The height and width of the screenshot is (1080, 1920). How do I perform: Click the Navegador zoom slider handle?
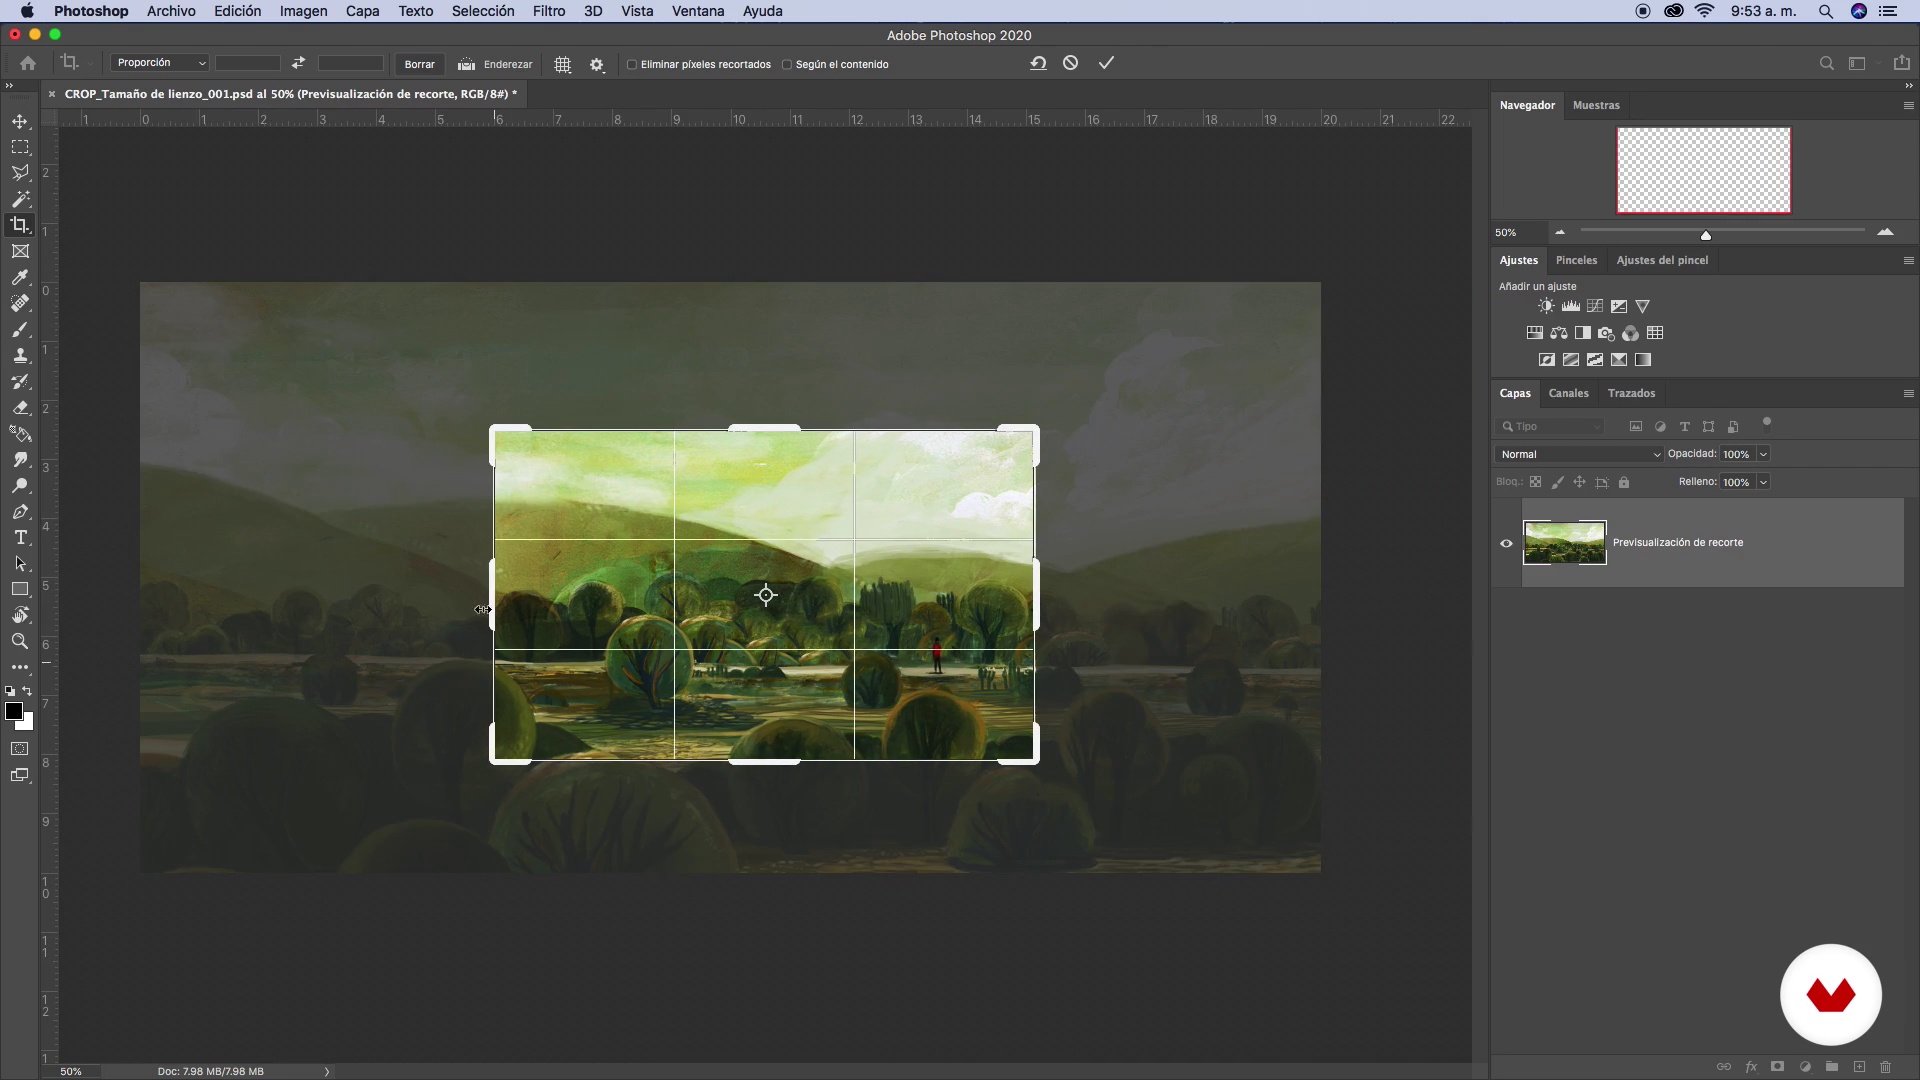point(1706,235)
